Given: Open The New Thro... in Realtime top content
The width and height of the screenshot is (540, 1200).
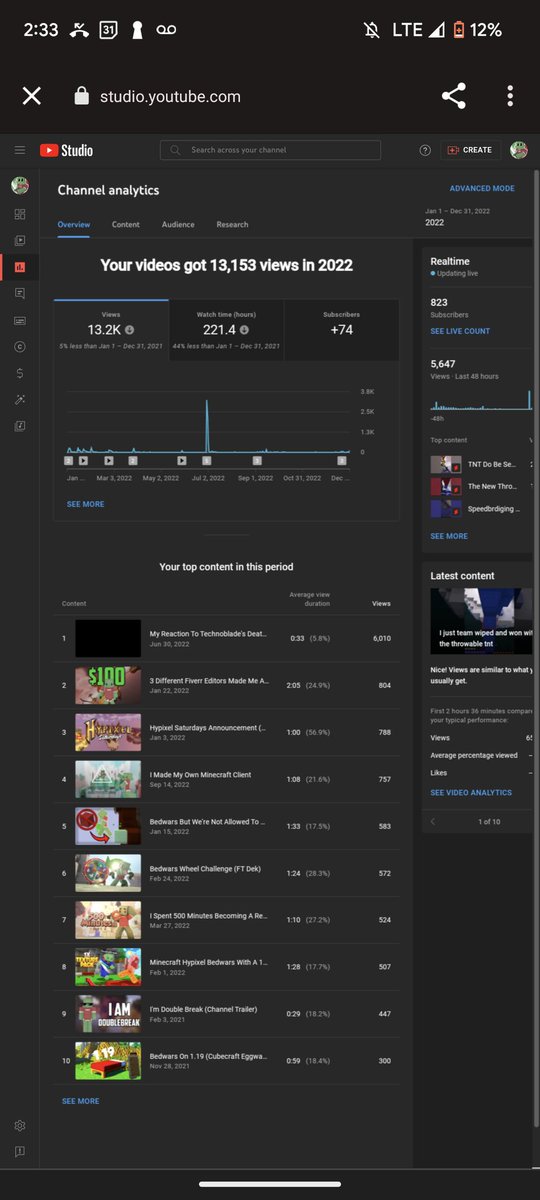Looking at the screenshot, I should coord(492,486).
